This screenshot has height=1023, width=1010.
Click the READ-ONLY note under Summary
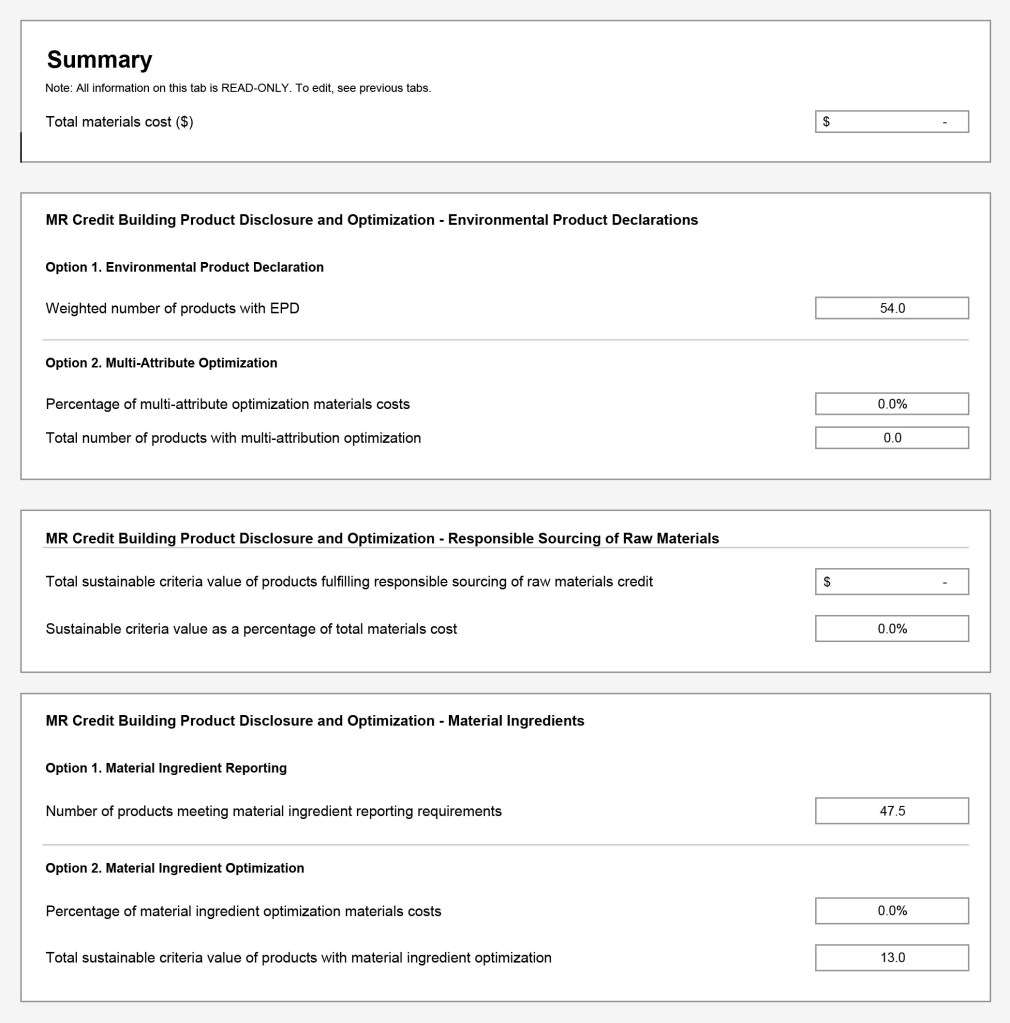tap(238, 88)
